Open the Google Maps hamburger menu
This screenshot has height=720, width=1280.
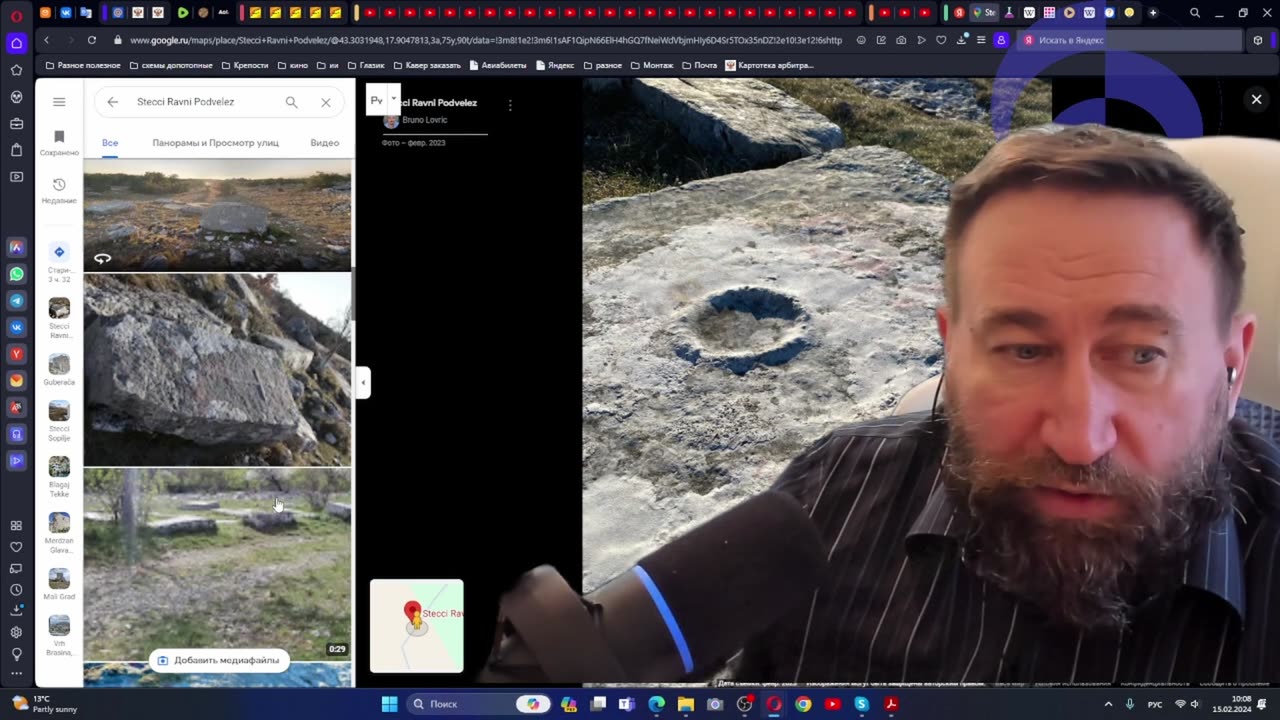click(59, 102)
